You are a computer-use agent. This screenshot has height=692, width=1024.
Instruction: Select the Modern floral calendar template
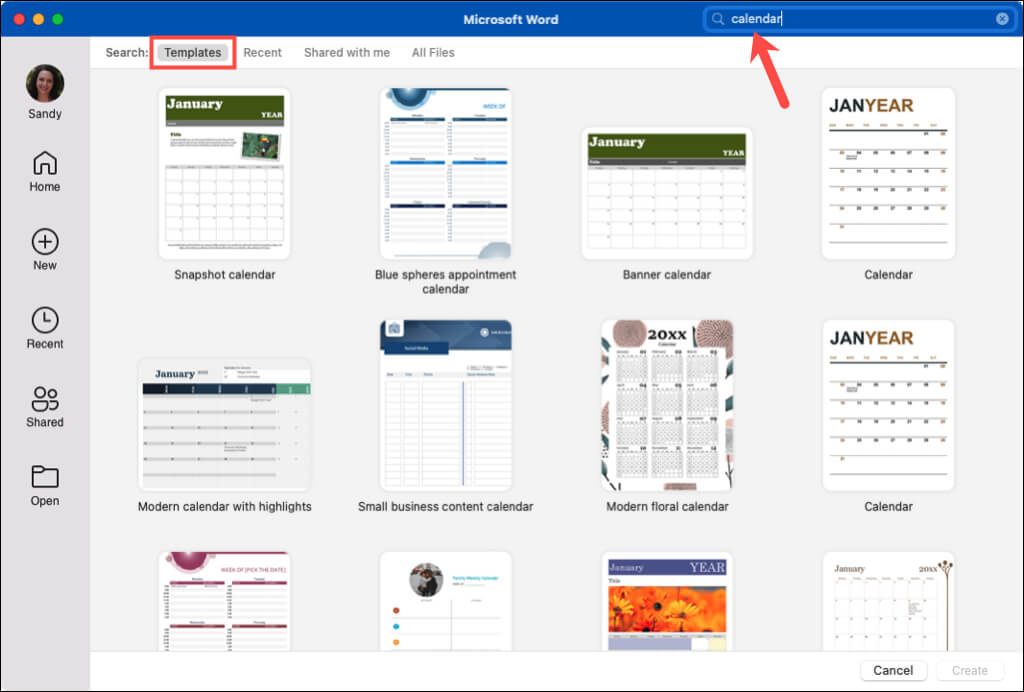tap(667, 405)
